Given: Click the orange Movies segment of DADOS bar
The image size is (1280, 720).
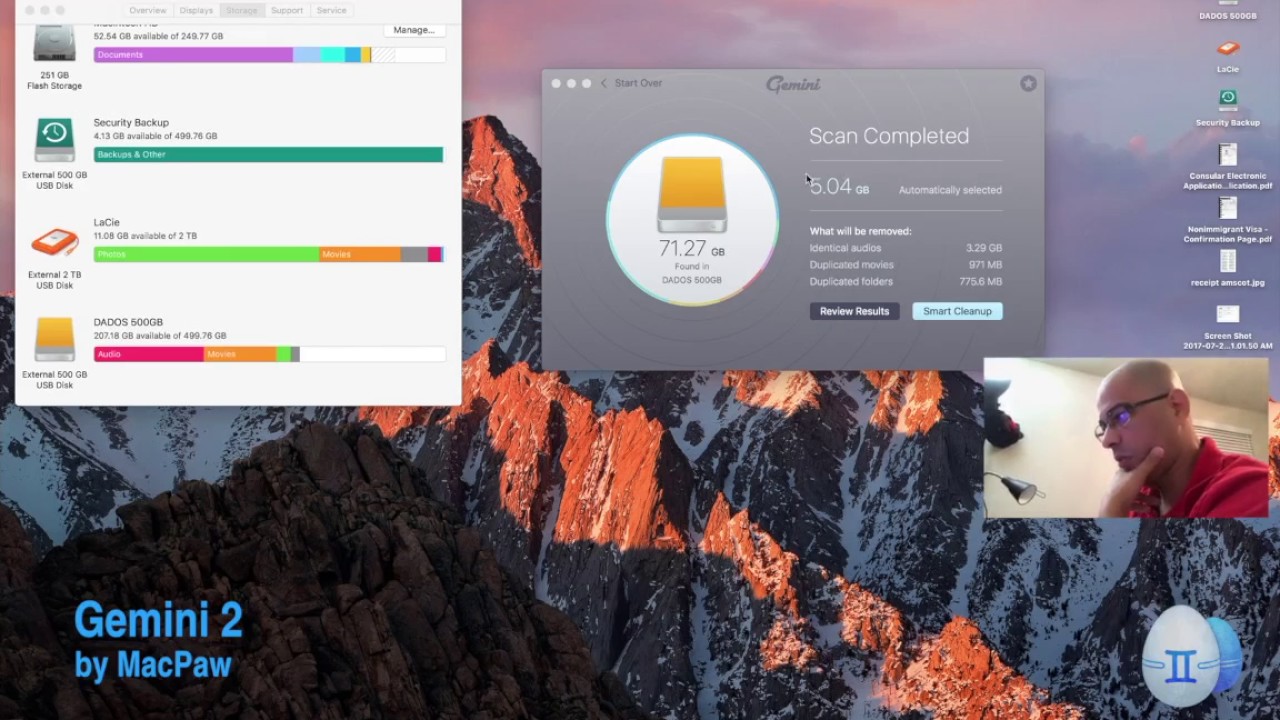Looking at the screenshot, I should pos(240,354).
